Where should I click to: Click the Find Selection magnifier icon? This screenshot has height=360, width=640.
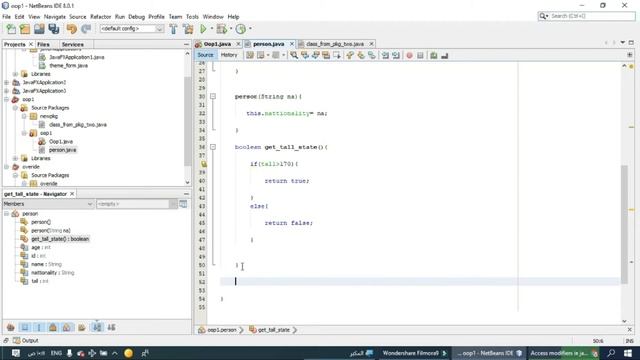(x=294, y=55)
